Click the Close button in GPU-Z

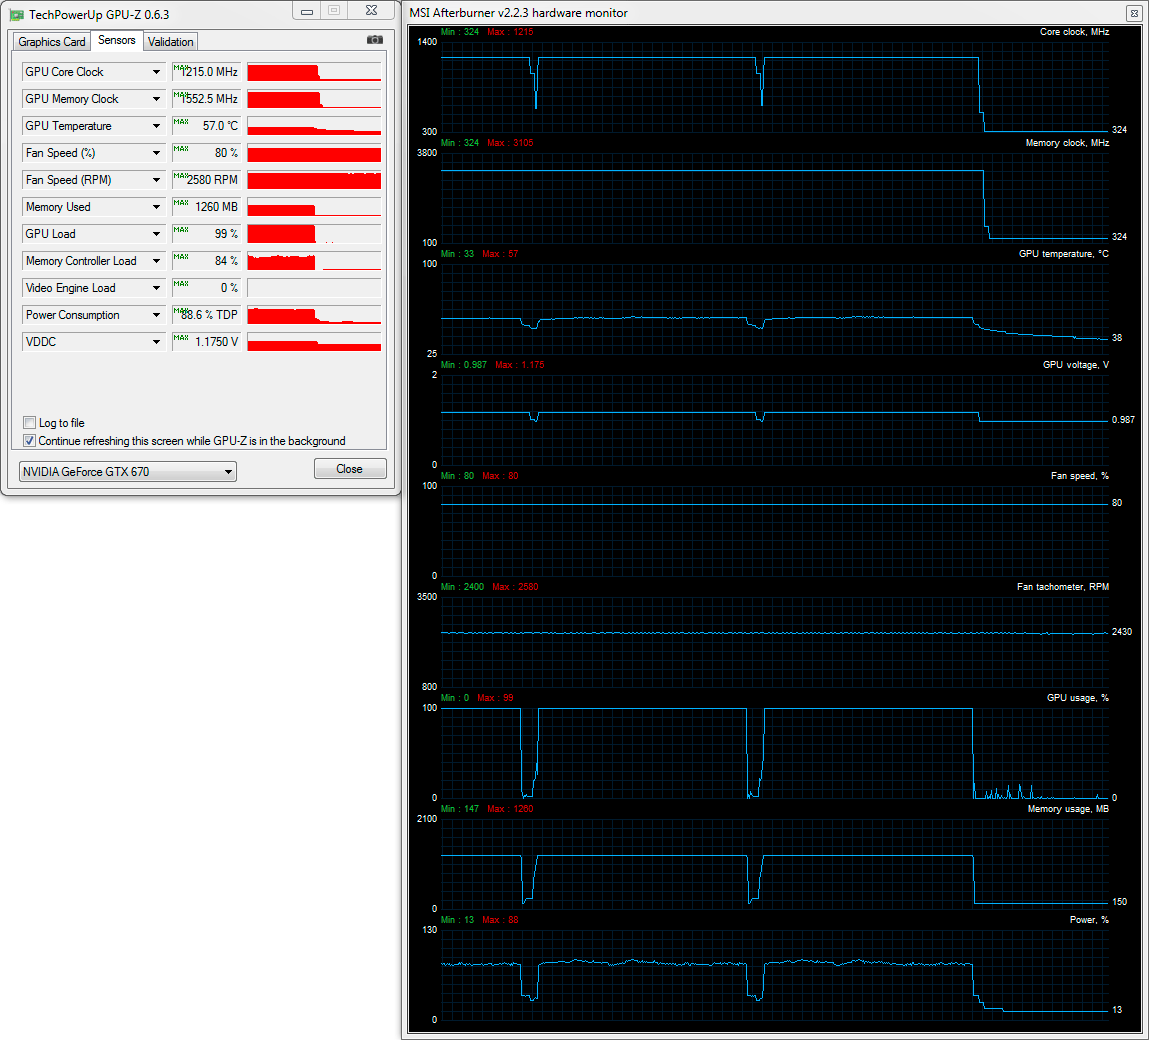350,469
